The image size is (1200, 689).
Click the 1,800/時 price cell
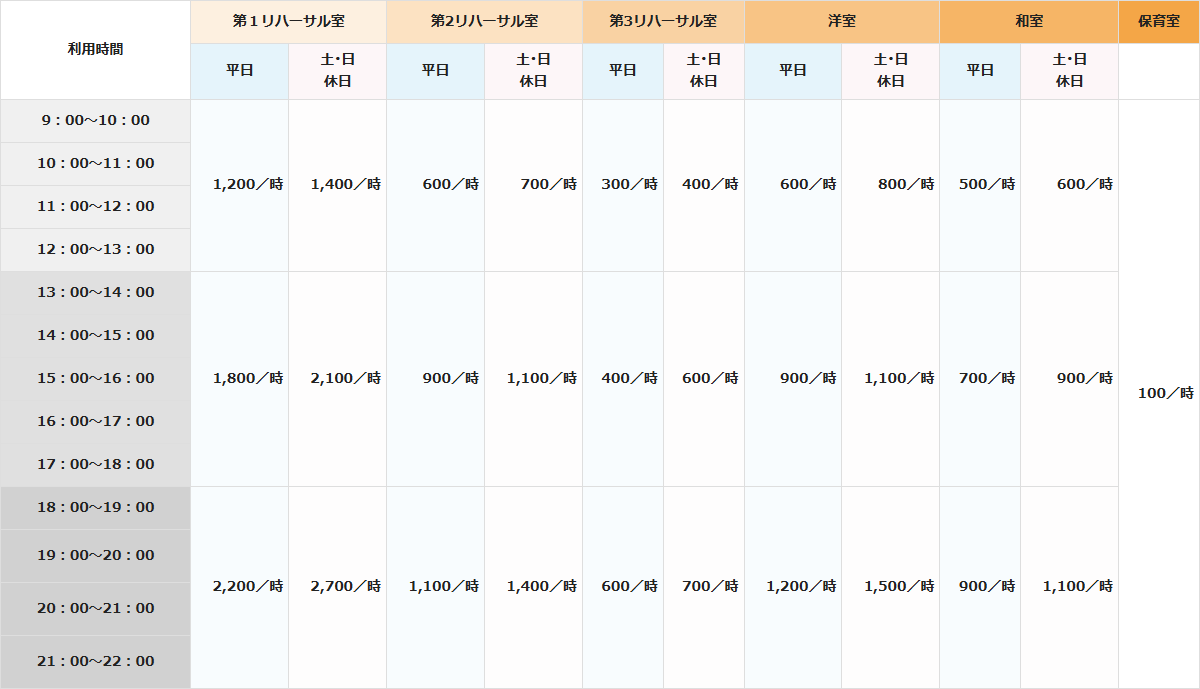pos(247,378)
